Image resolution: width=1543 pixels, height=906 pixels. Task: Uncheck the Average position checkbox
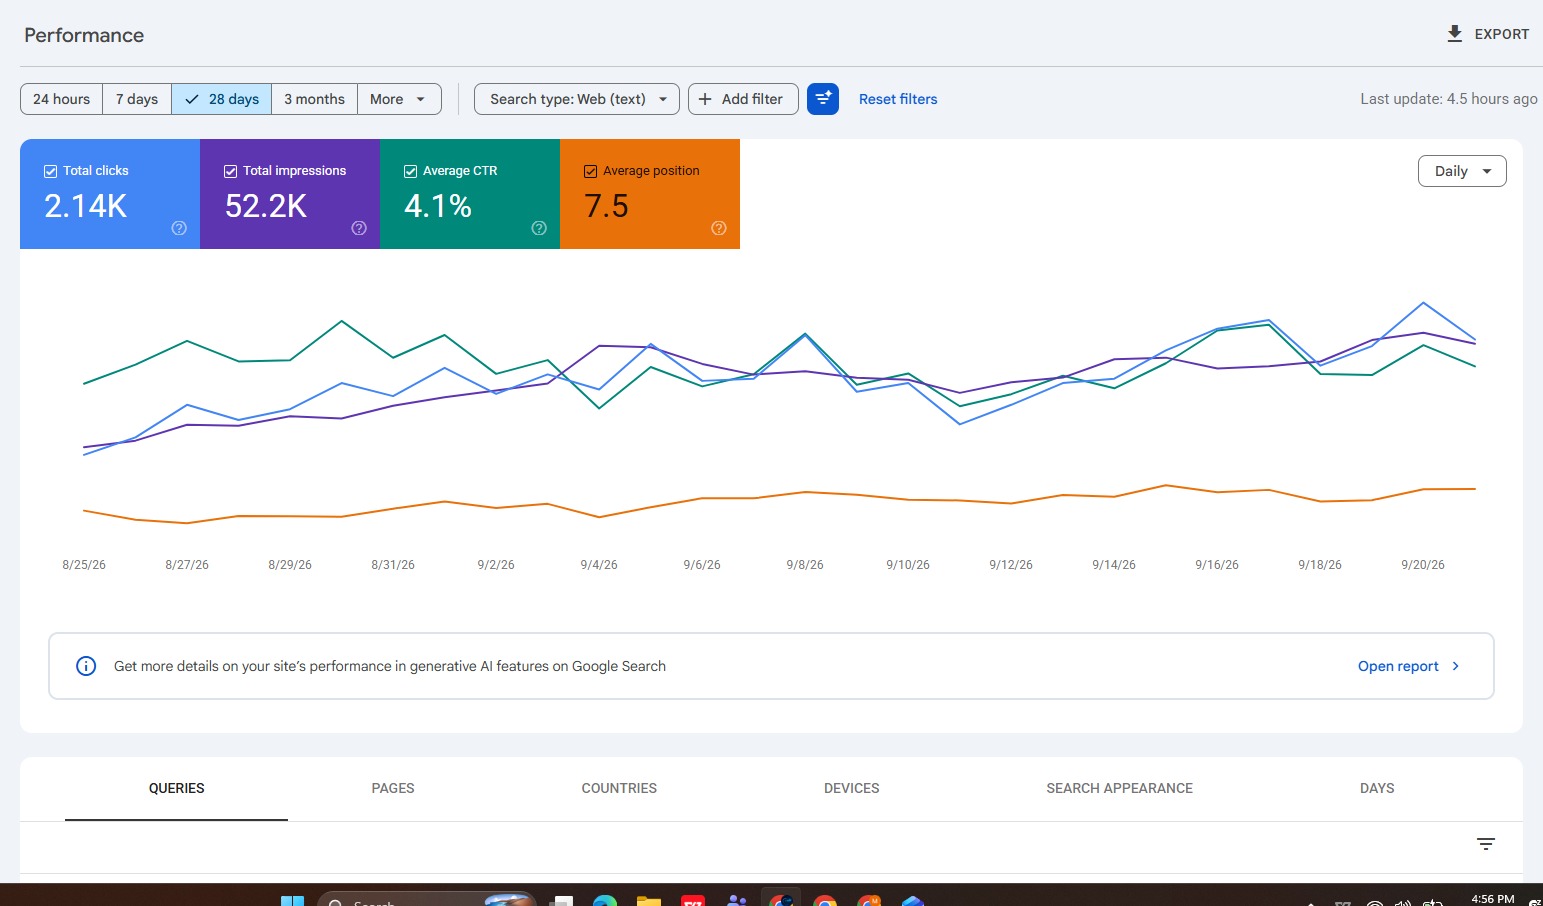point(590,171)
